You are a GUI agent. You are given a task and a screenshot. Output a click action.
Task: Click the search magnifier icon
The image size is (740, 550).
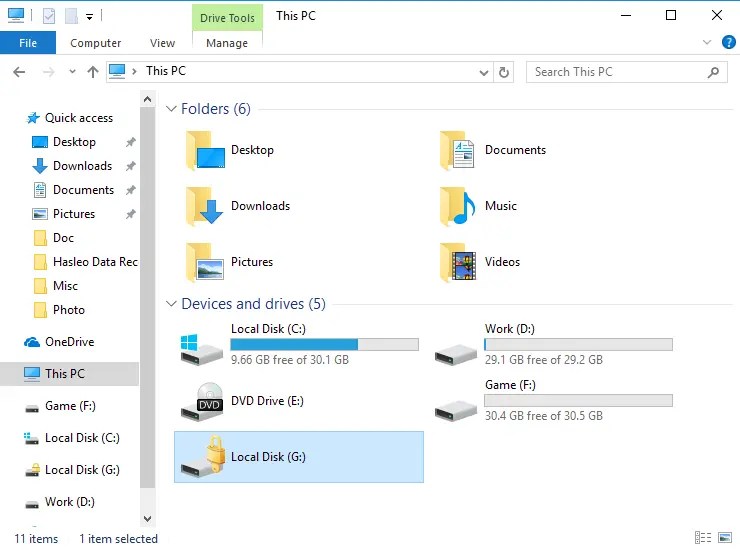click(714, 72)
